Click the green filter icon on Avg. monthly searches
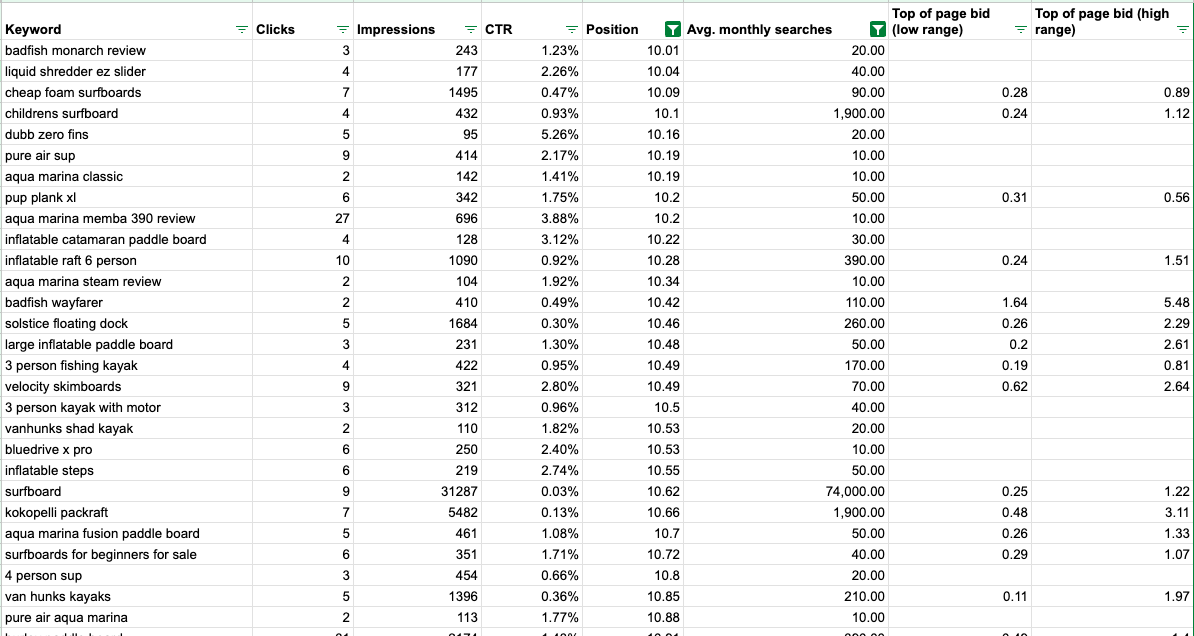1194x636 pixels. coord(877,30)
